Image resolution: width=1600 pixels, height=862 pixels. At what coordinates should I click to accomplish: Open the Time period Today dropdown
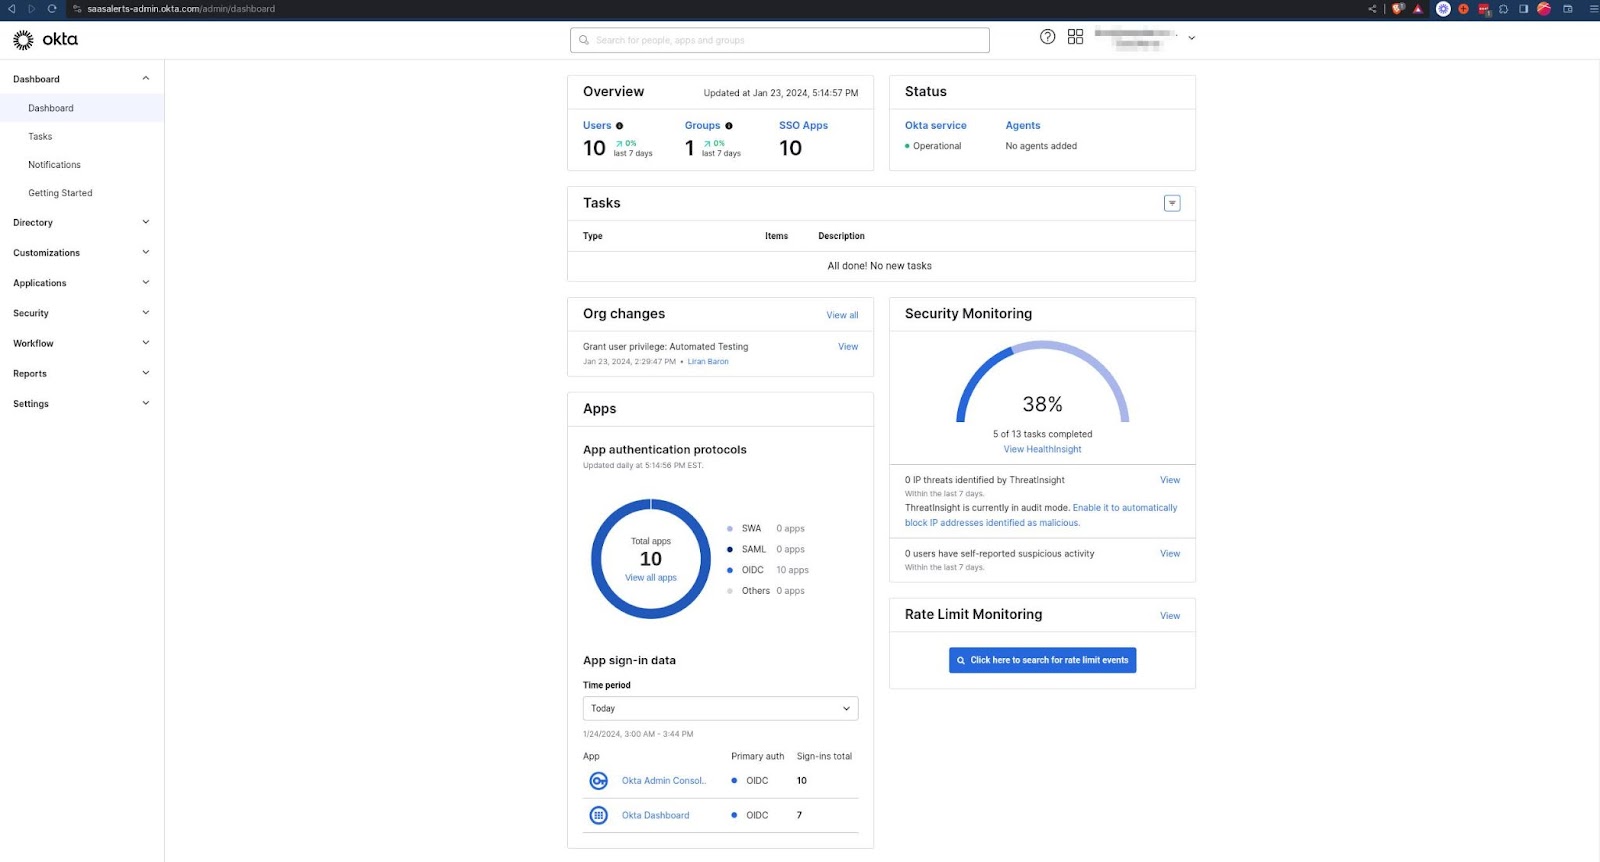point(720,708)
